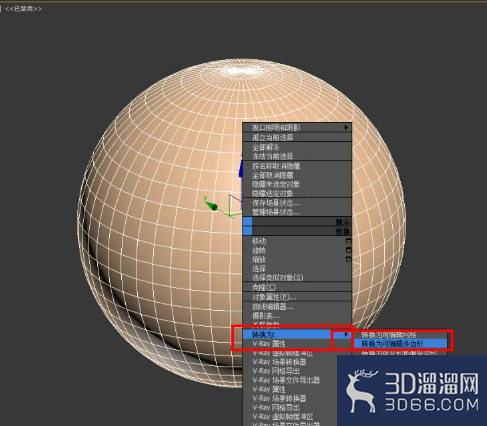
Task: Open rotate transform settings box beside 旋转
Action: [x=348, y=250]
